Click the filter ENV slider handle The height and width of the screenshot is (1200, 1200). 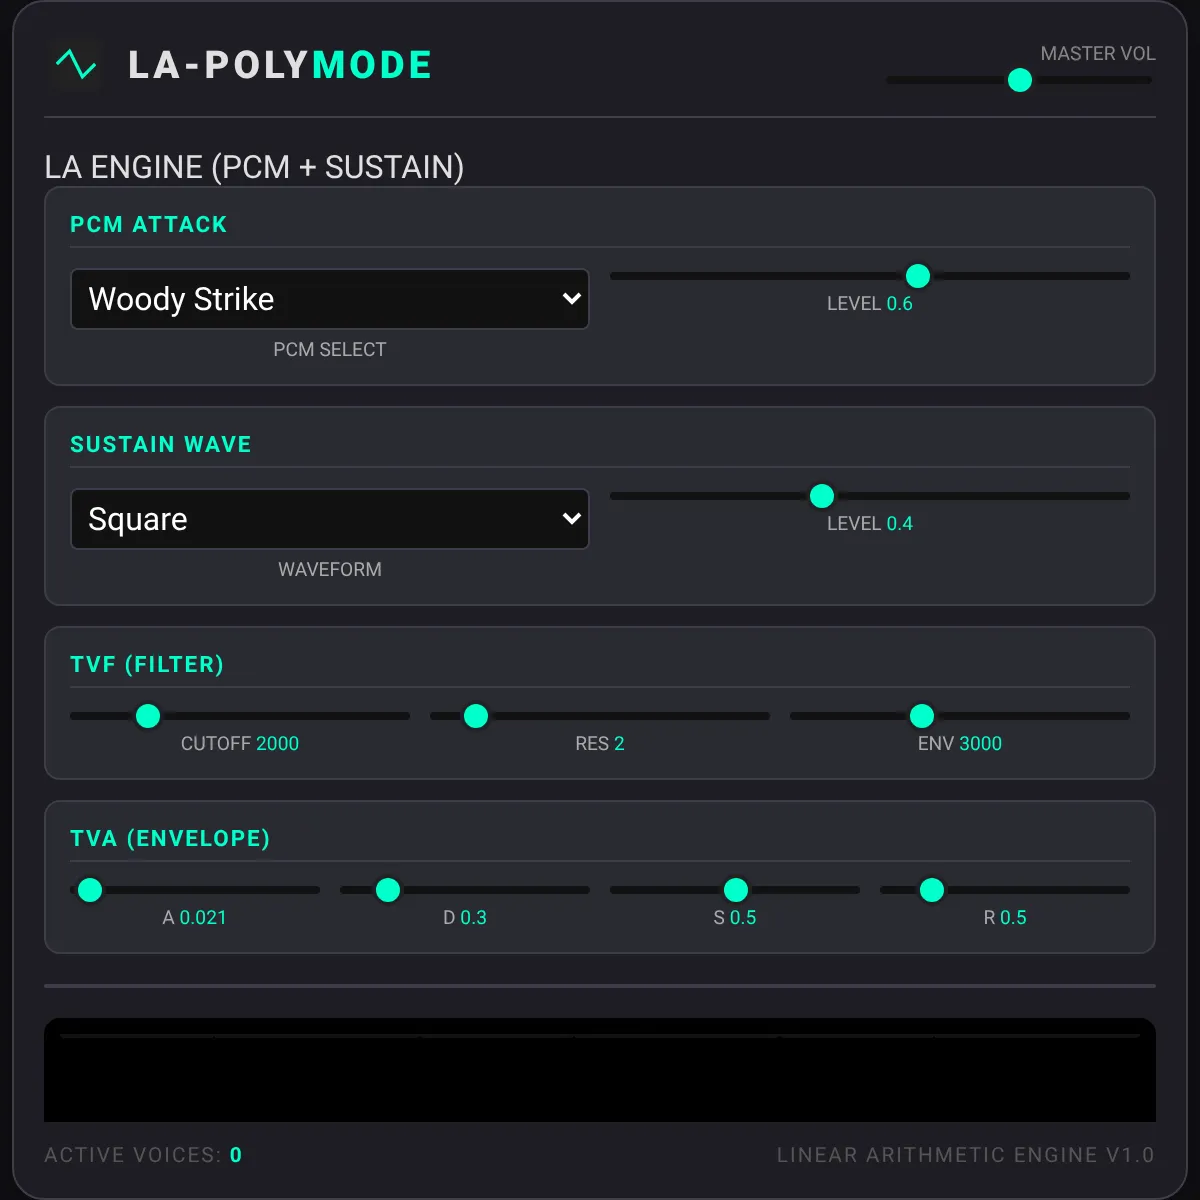922,716
